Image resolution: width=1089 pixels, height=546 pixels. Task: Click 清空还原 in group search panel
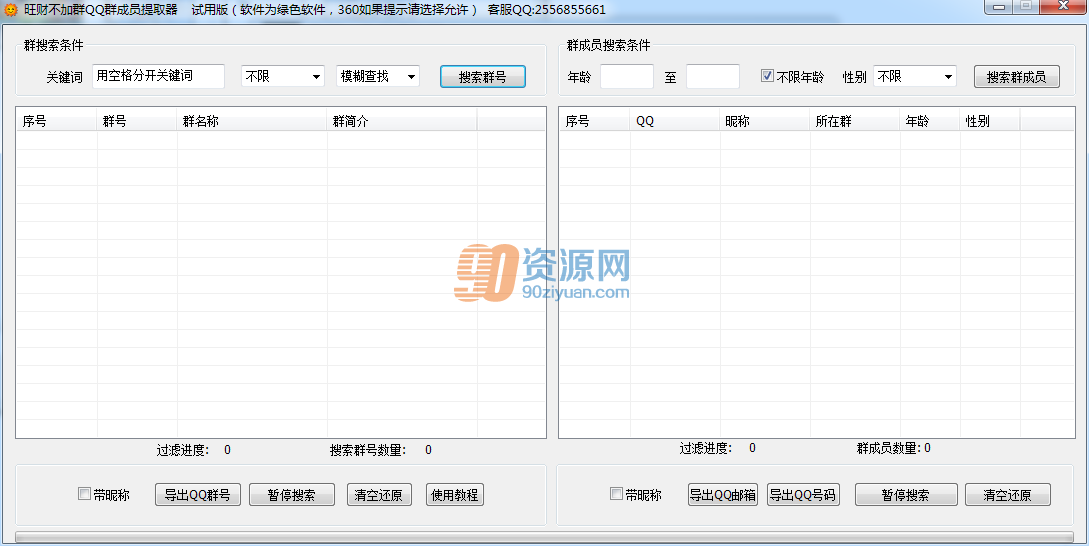click(x=379, y=495)
